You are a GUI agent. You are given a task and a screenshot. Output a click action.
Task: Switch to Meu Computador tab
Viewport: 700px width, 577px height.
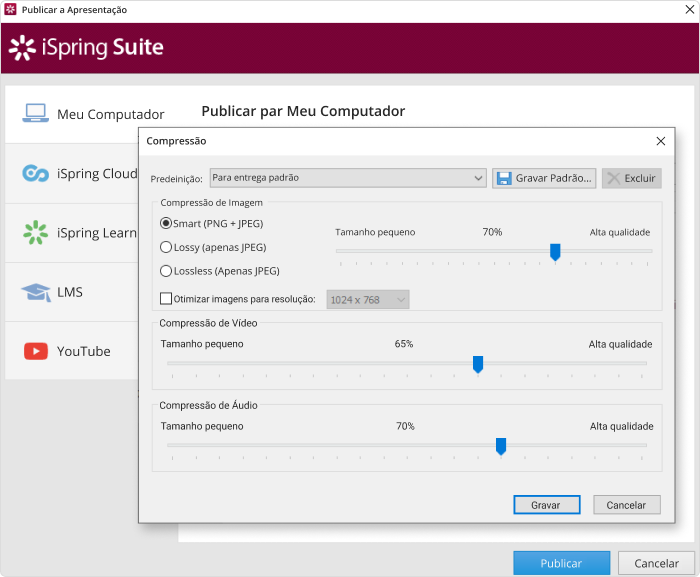coord(93,114)
